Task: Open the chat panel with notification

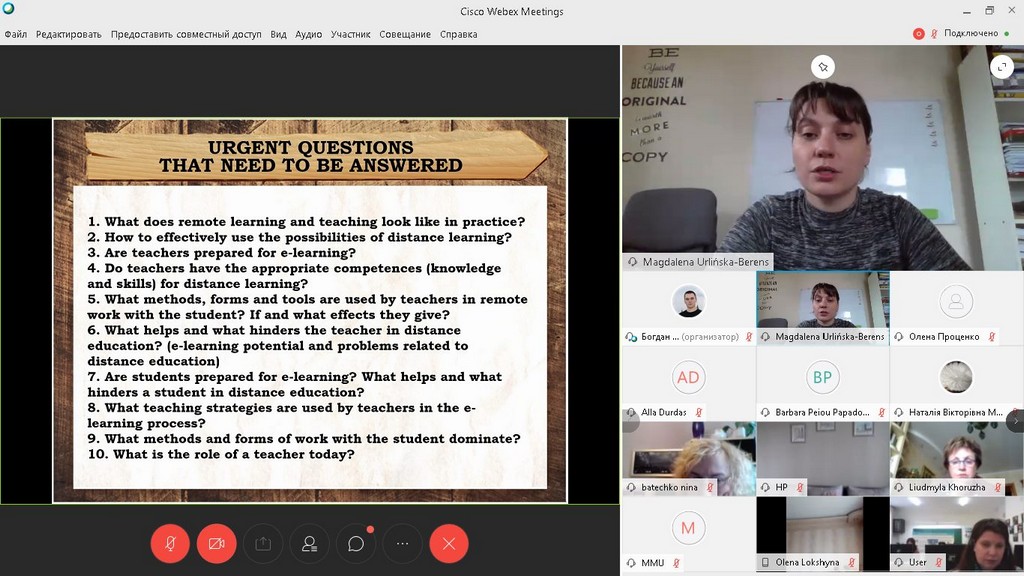Action: [356, 544]
